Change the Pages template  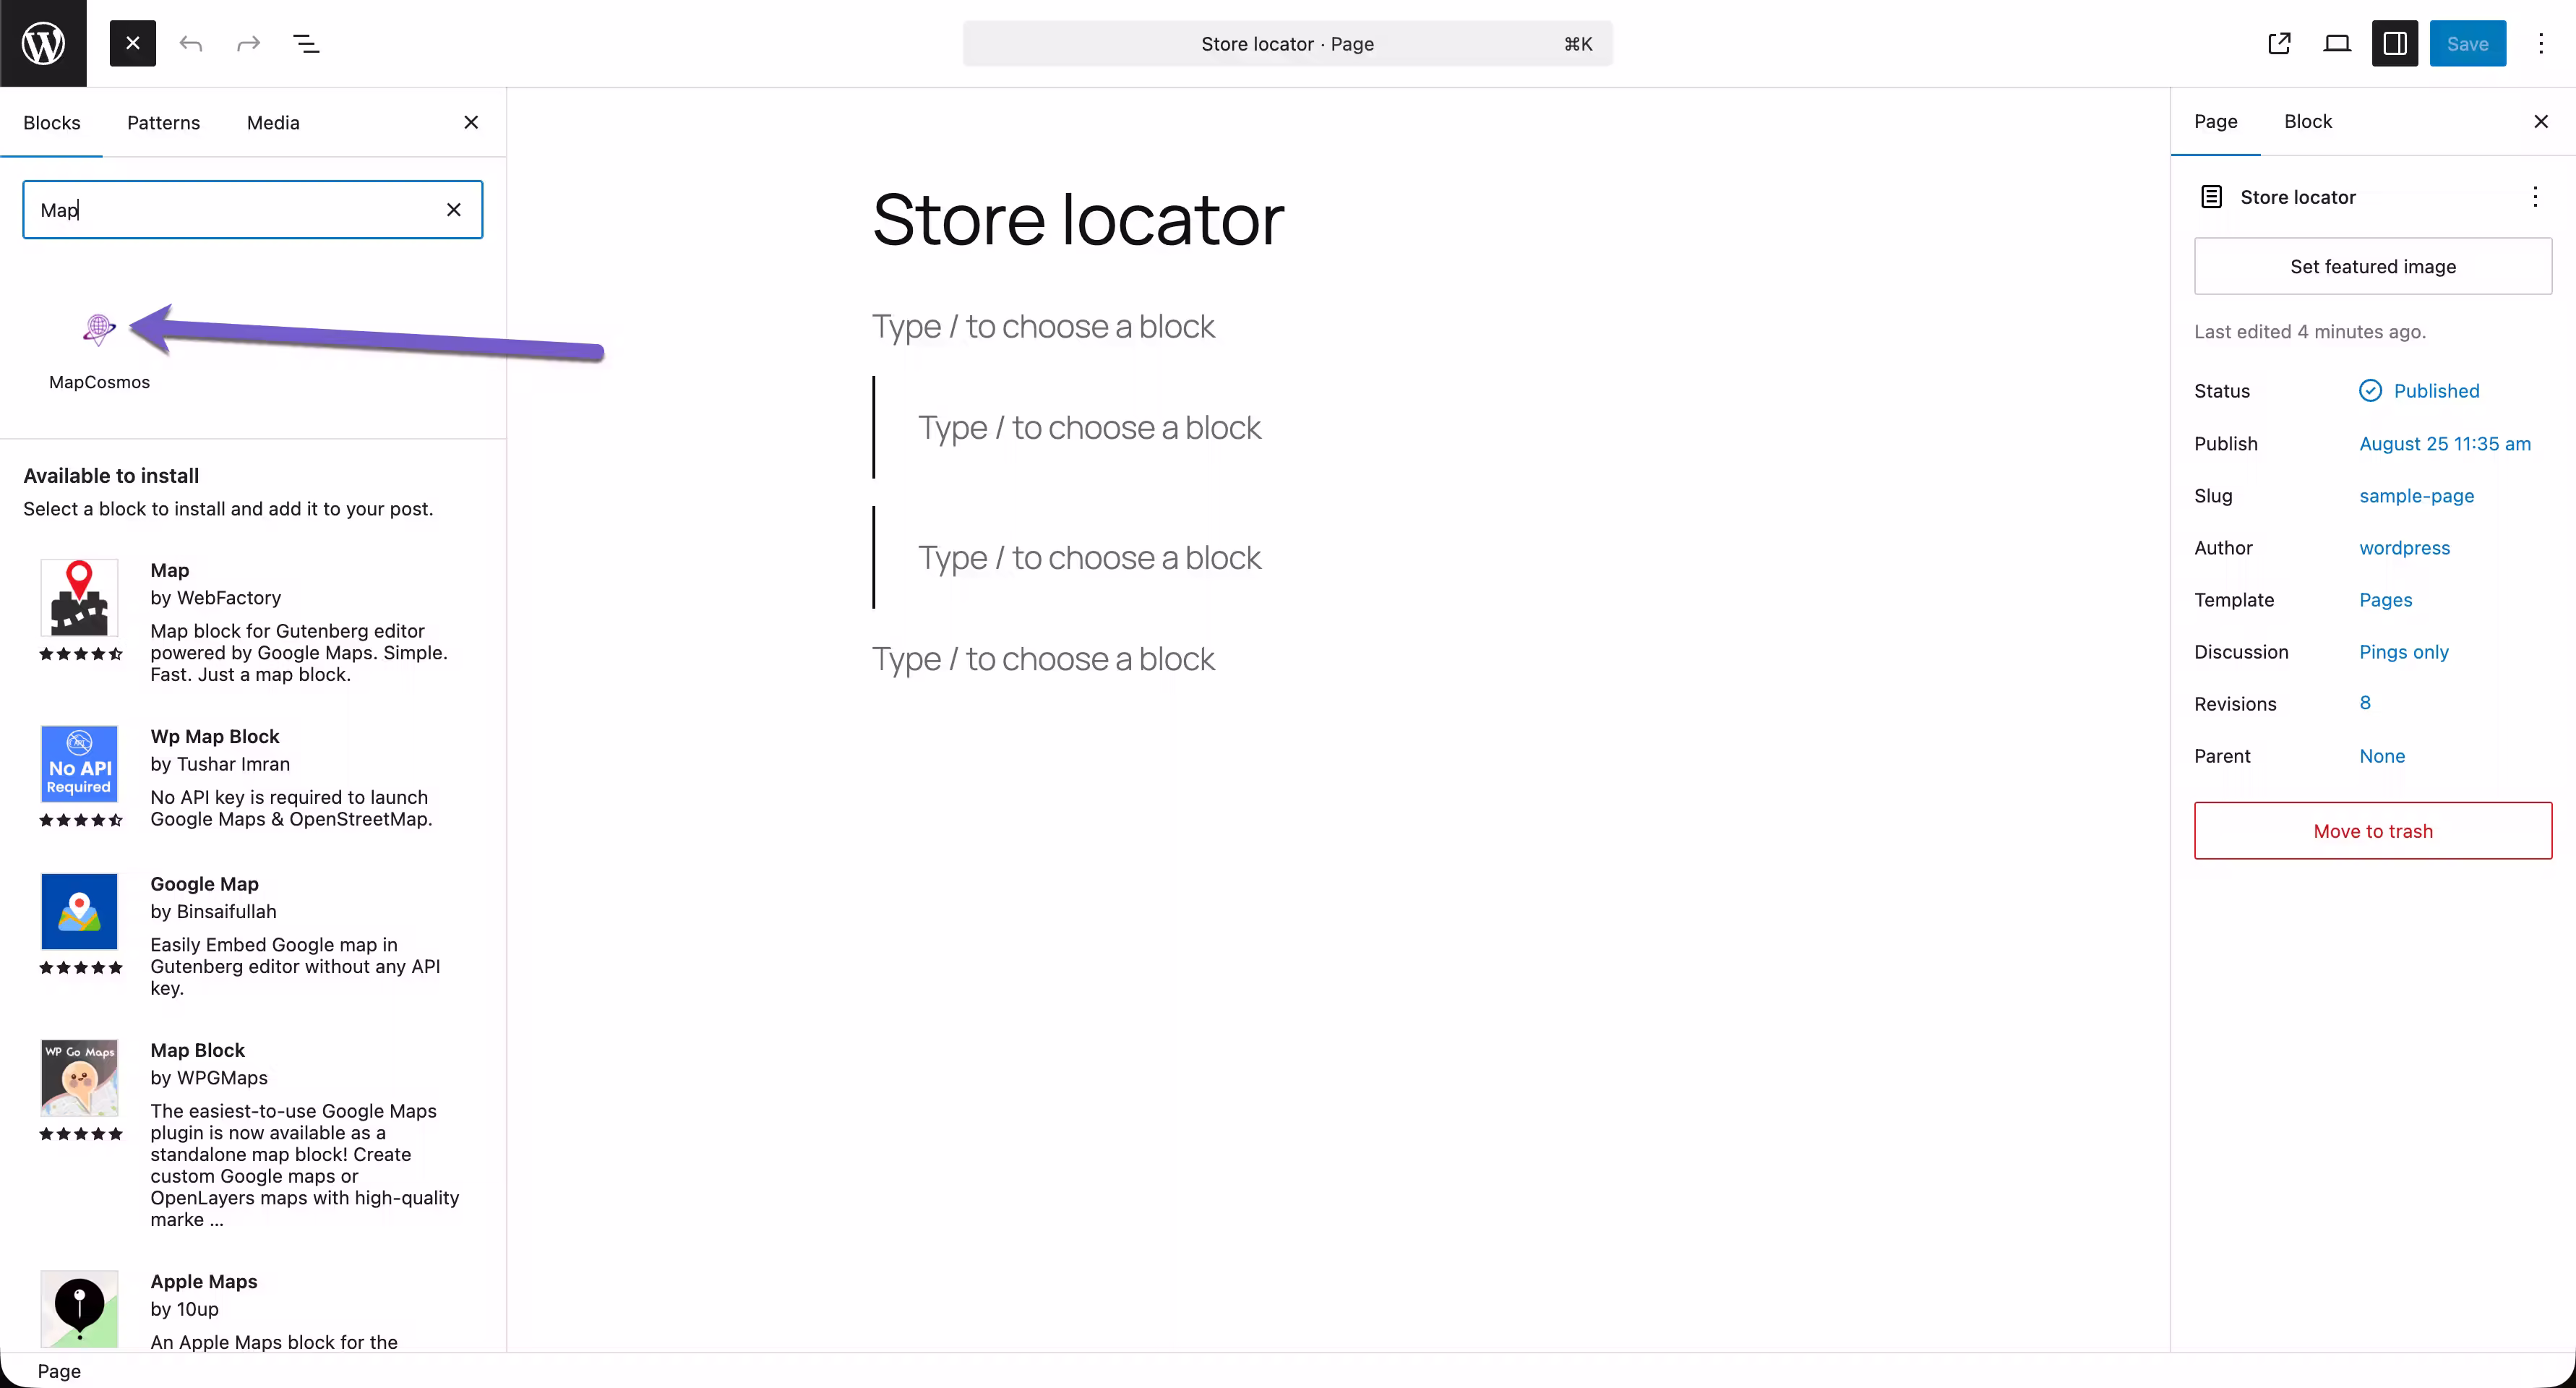(2385, 599)
